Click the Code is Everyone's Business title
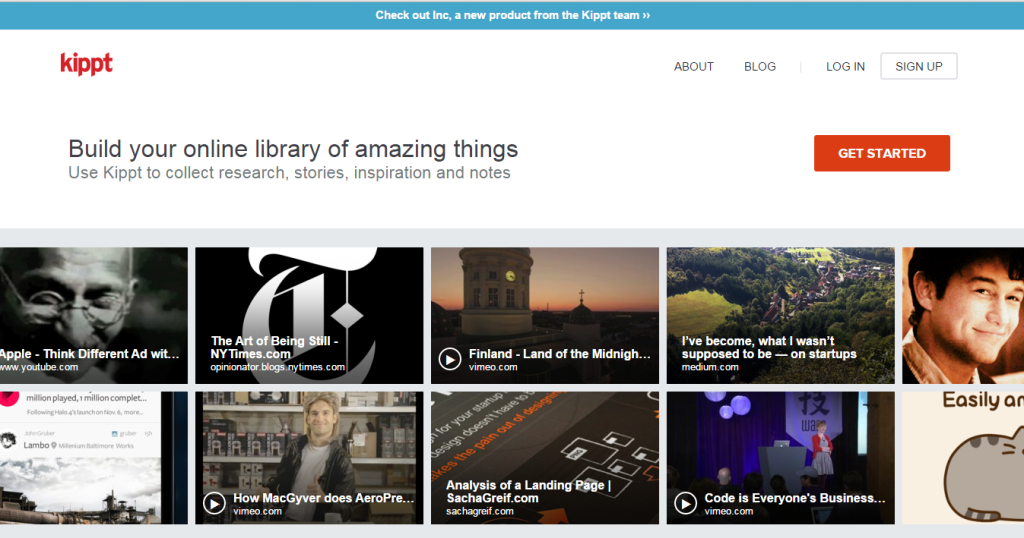 coord(795,498)
